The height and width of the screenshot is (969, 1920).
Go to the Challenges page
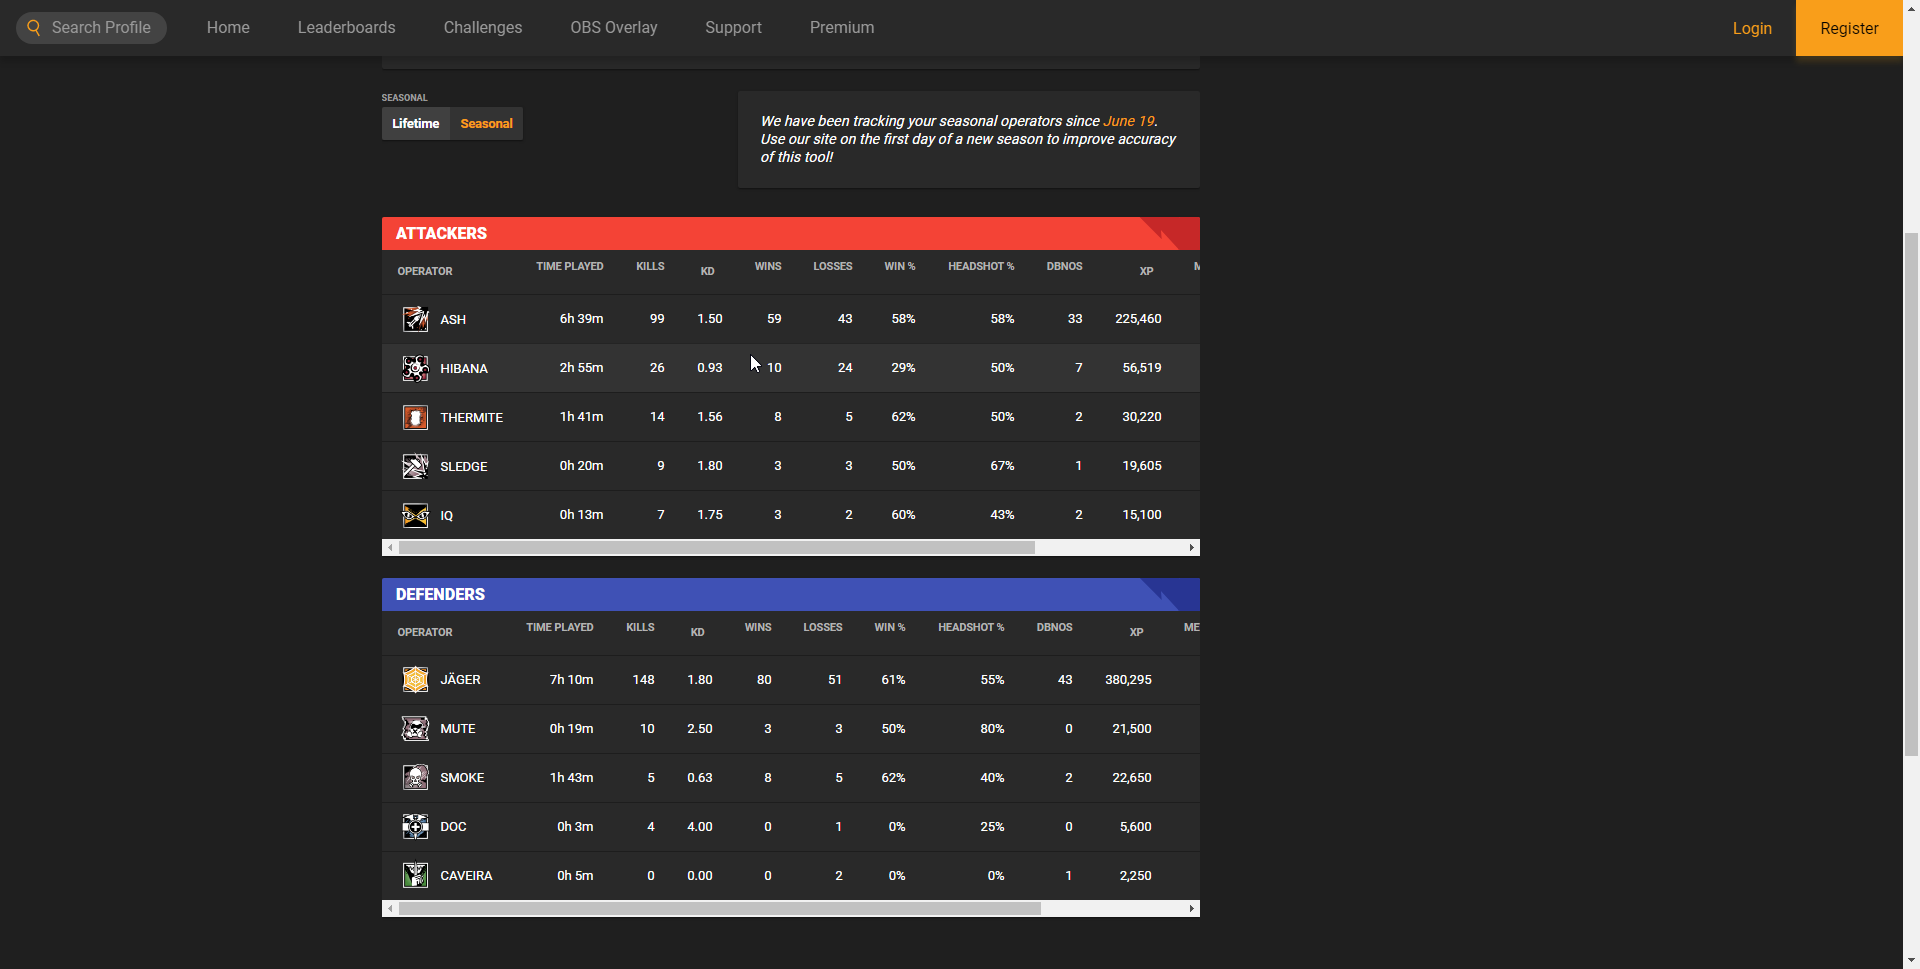tap(483, 28)
